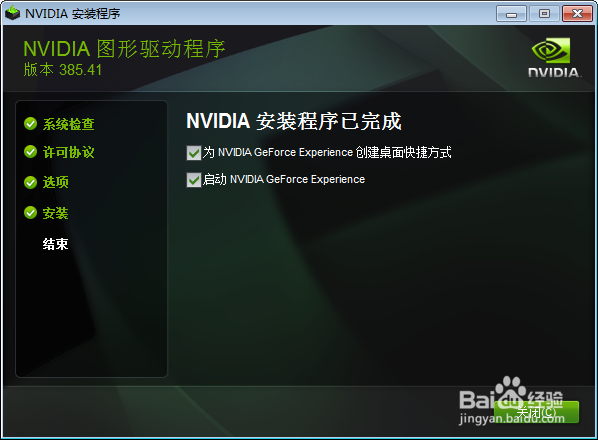The width and height of the screenshot is (598, 440).
Task: Click the green checkmark beside 选项
Action: [31, 182]
